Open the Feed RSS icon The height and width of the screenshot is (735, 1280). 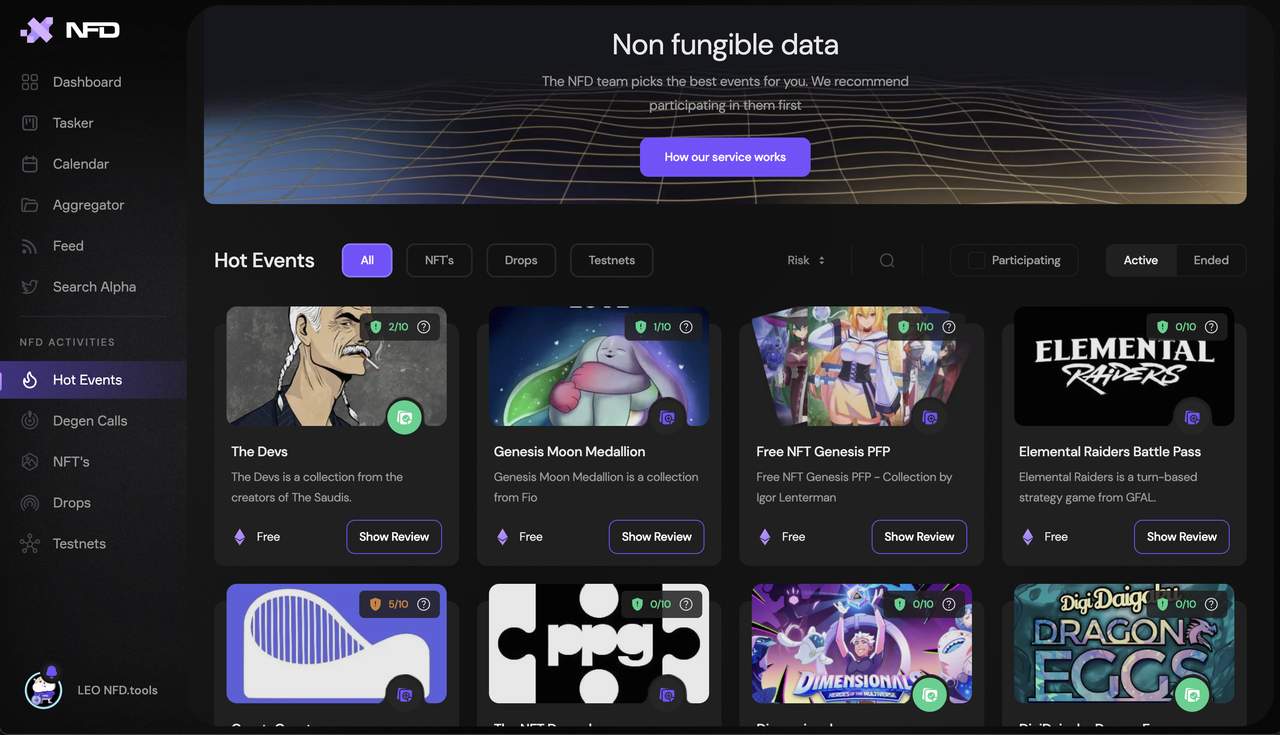[30, 246]
